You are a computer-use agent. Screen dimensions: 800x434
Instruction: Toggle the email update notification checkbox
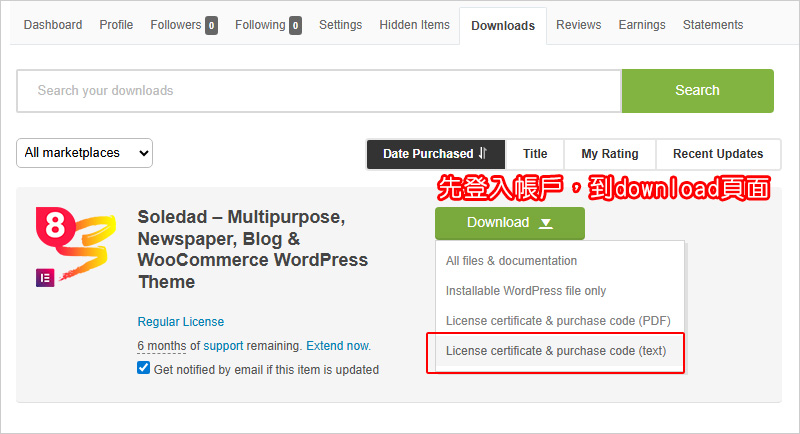[x=144, y=369]
